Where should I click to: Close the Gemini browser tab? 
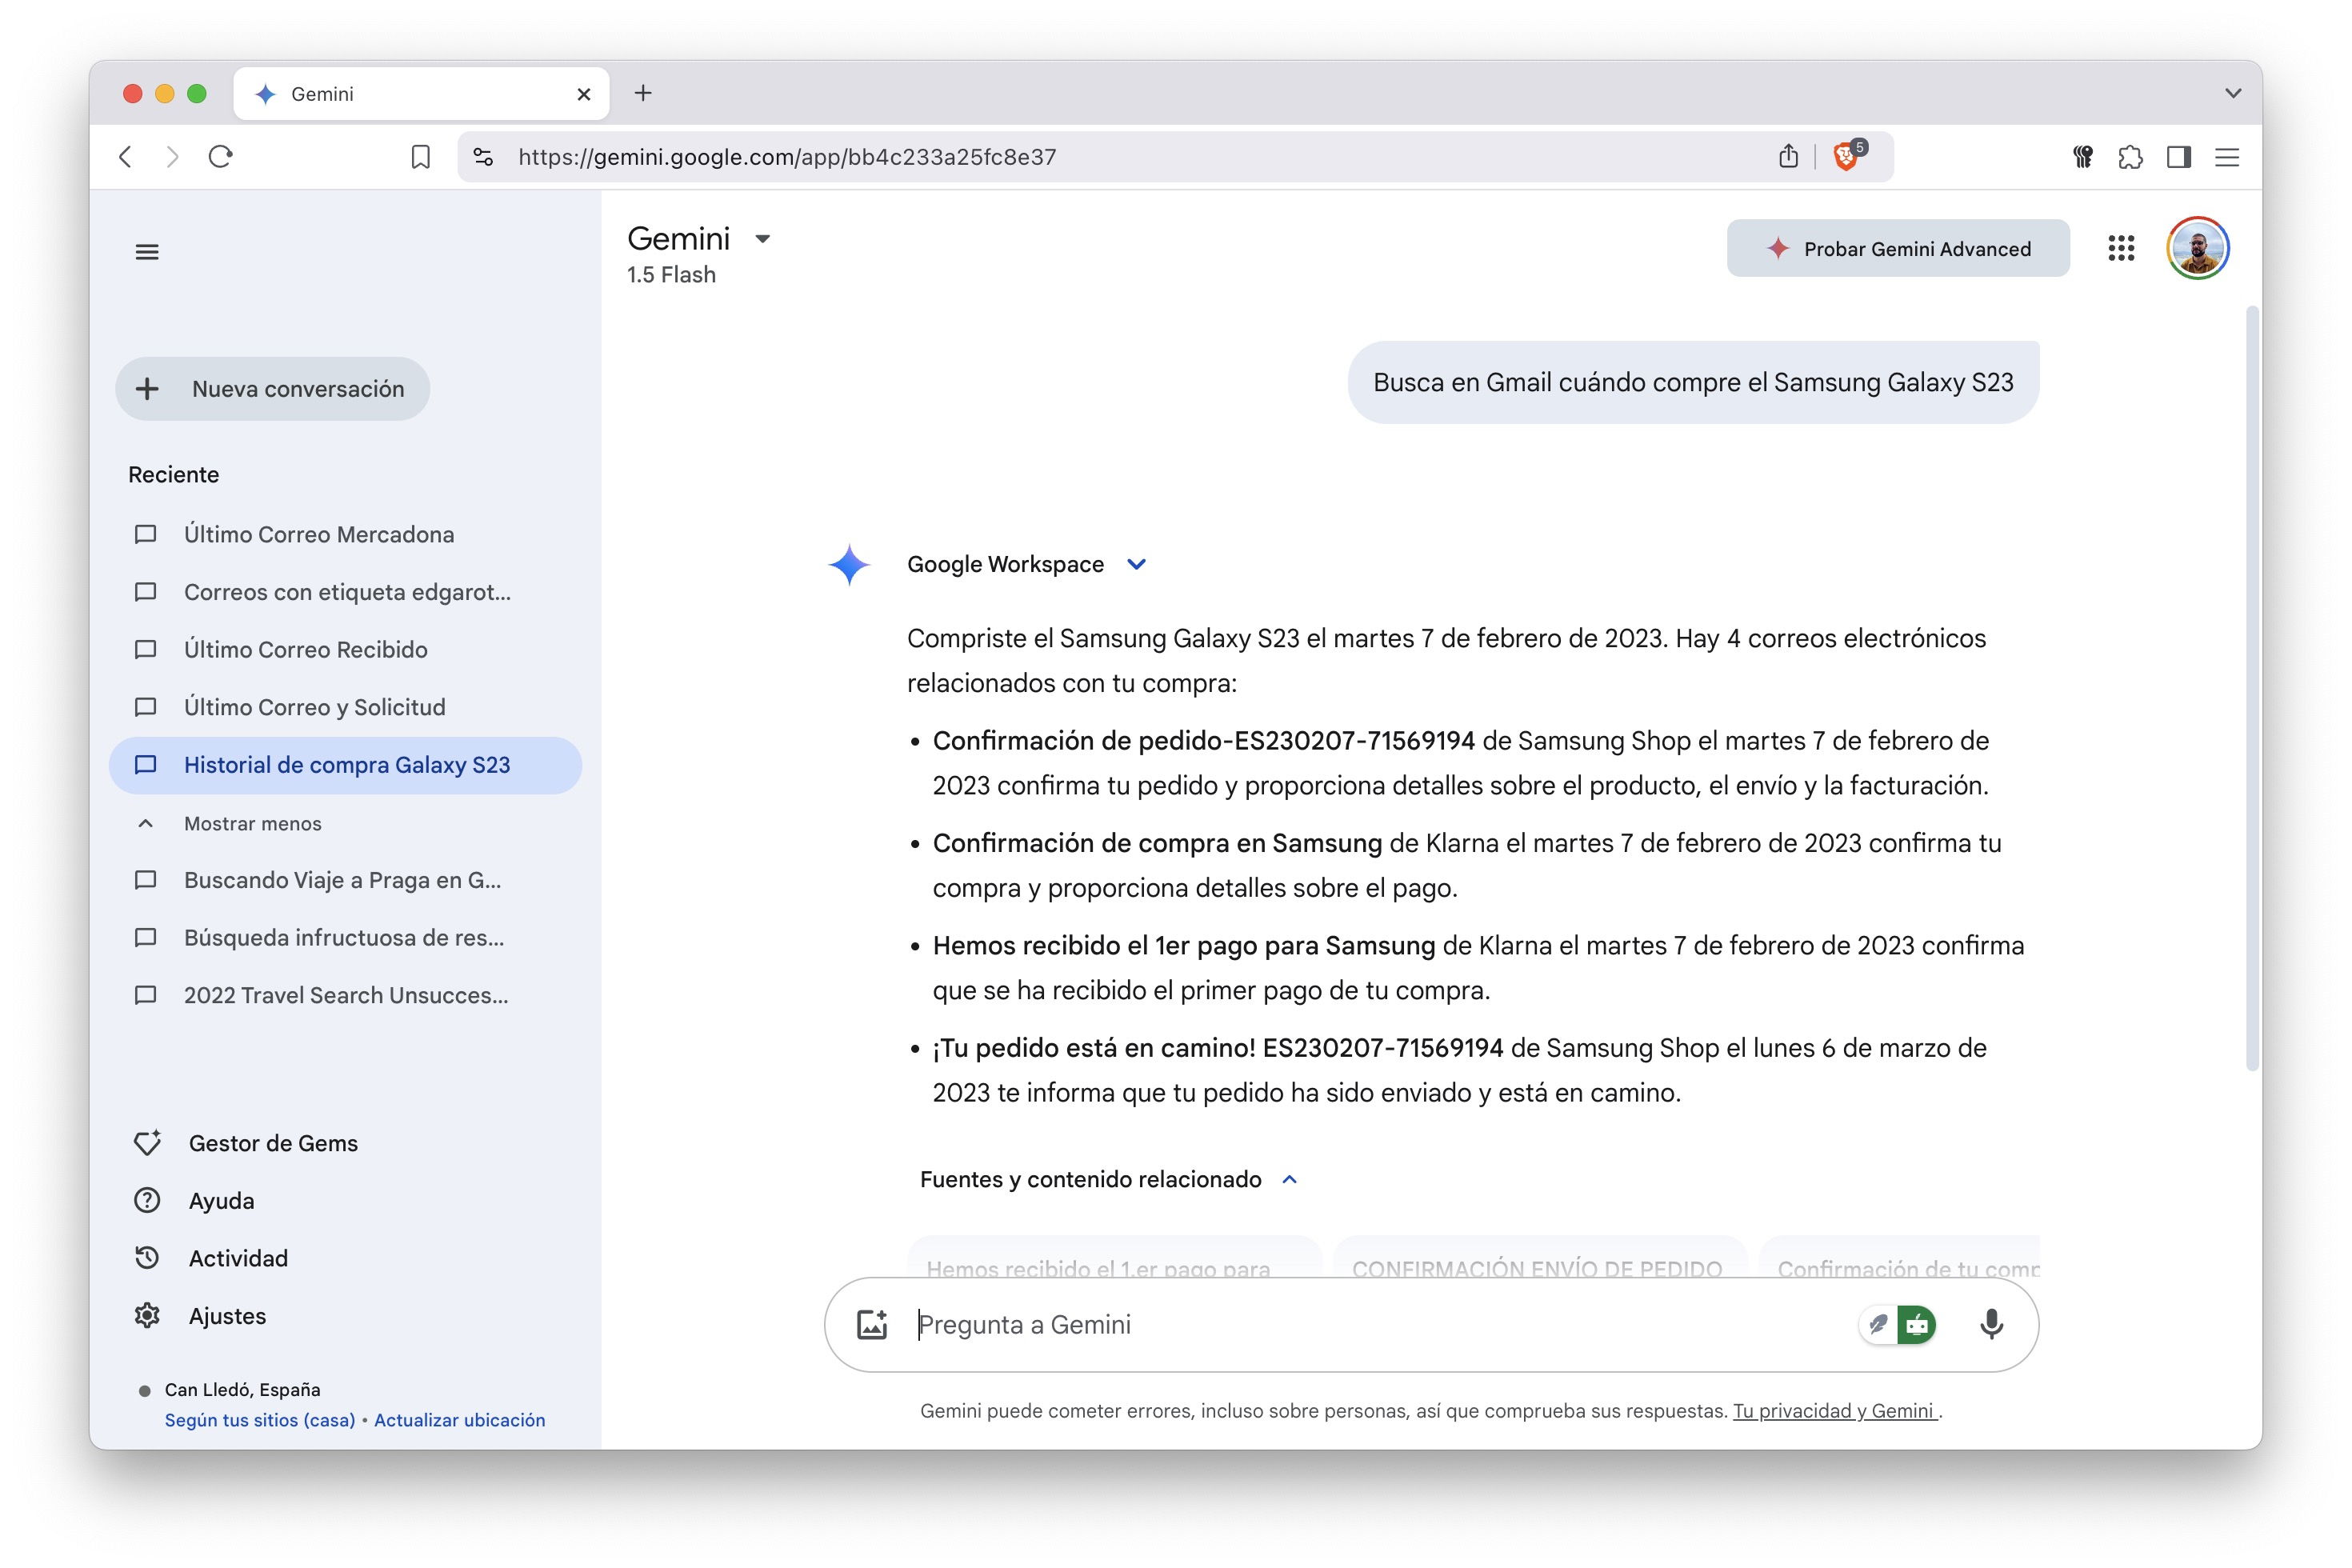click(x=584, y=94)
